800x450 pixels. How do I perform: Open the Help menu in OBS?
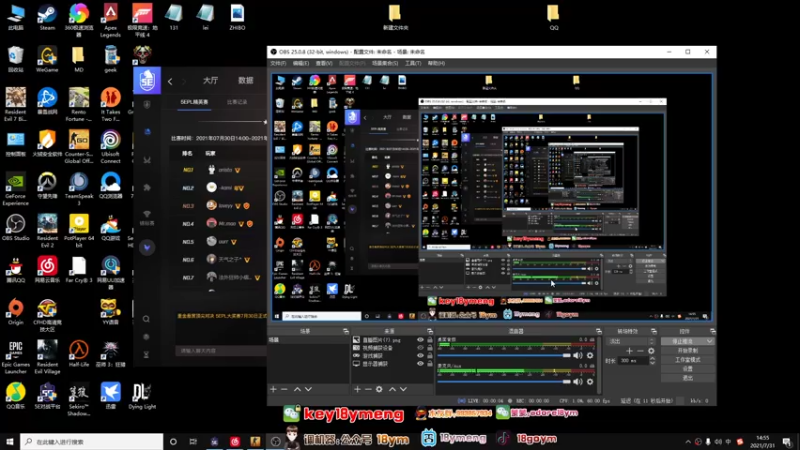pos(436,63)
